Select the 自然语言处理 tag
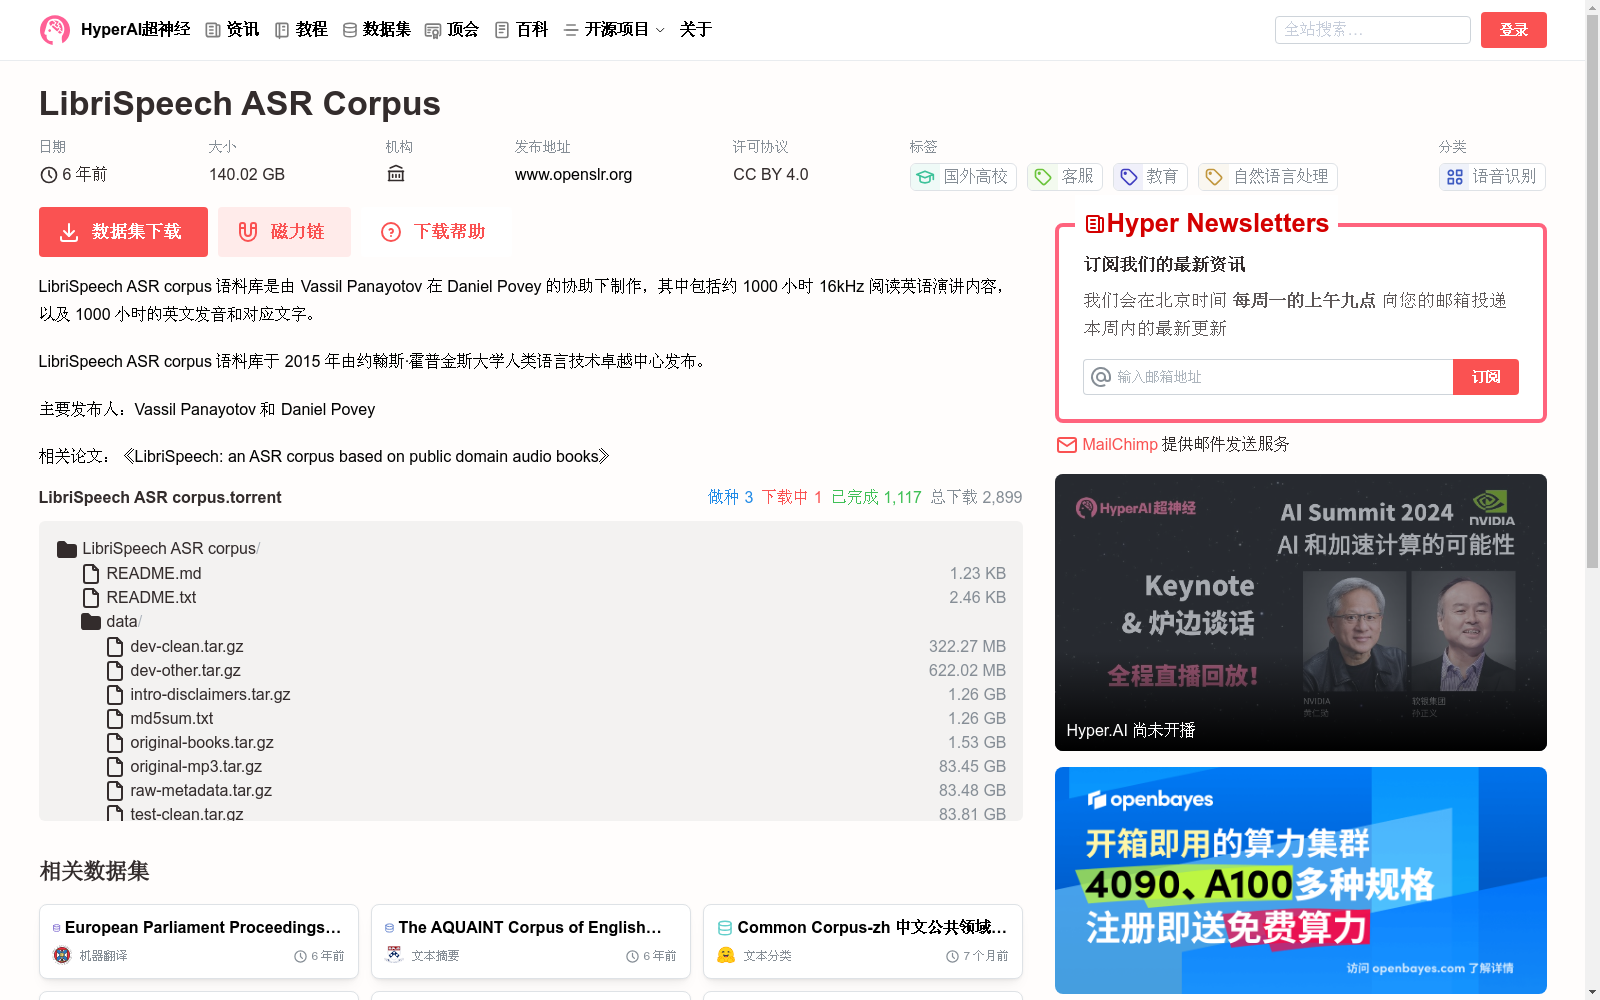Viewport: 1600px width, 1000px height. [1268, 177]
